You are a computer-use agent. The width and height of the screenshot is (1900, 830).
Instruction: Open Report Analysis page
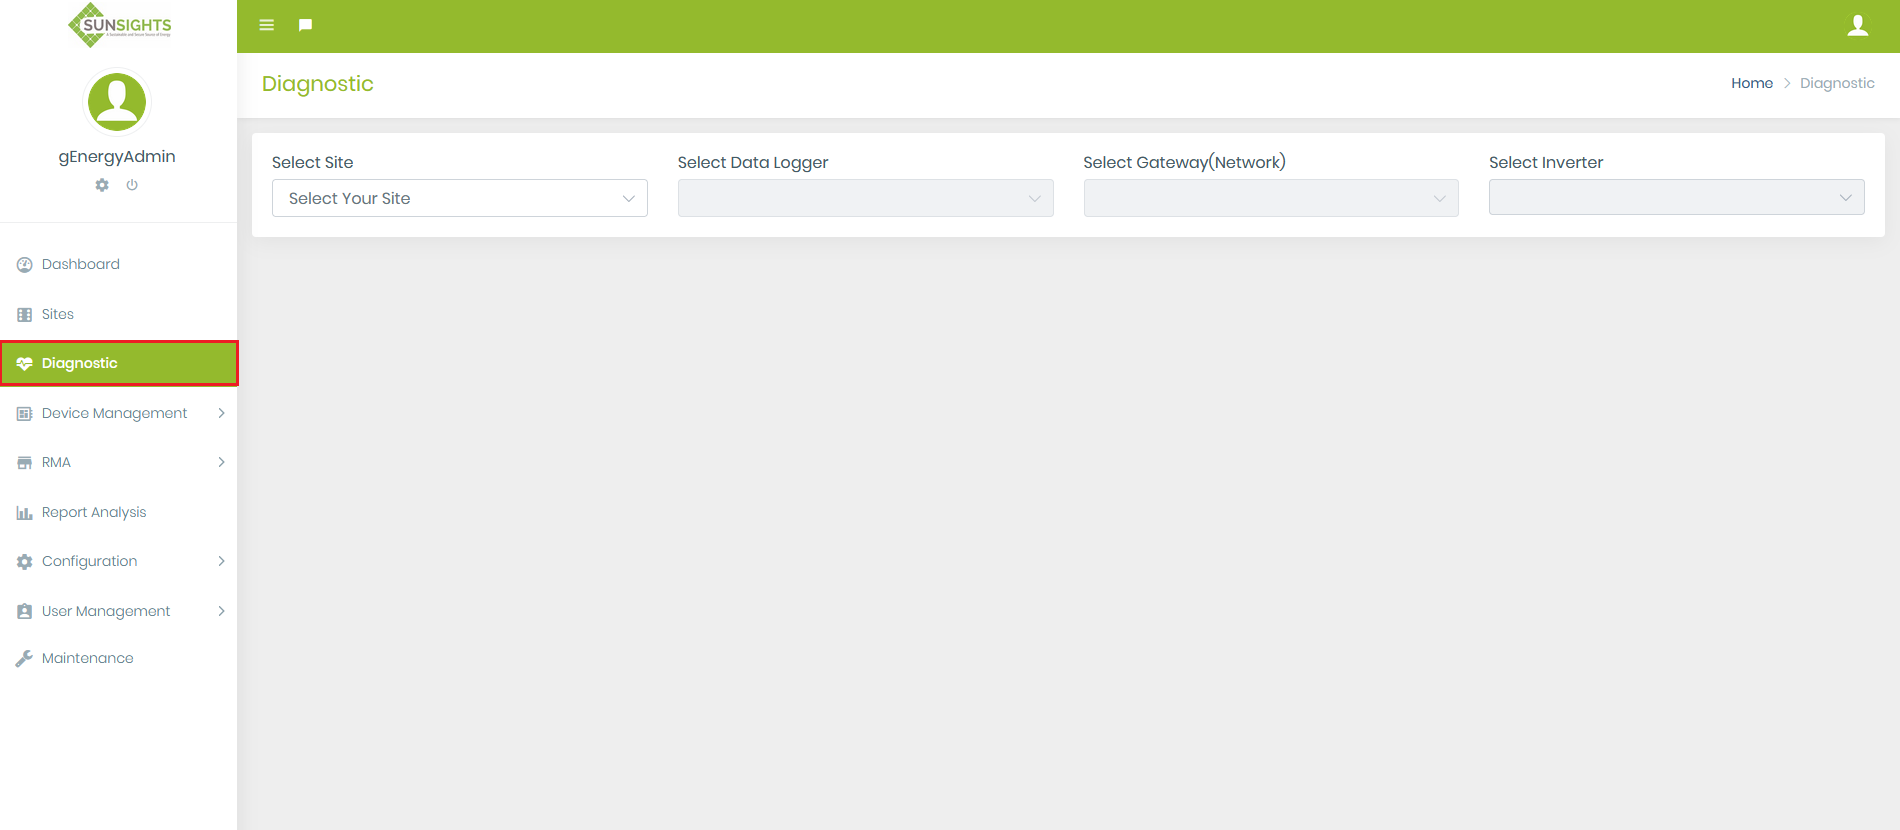(93, 512)
